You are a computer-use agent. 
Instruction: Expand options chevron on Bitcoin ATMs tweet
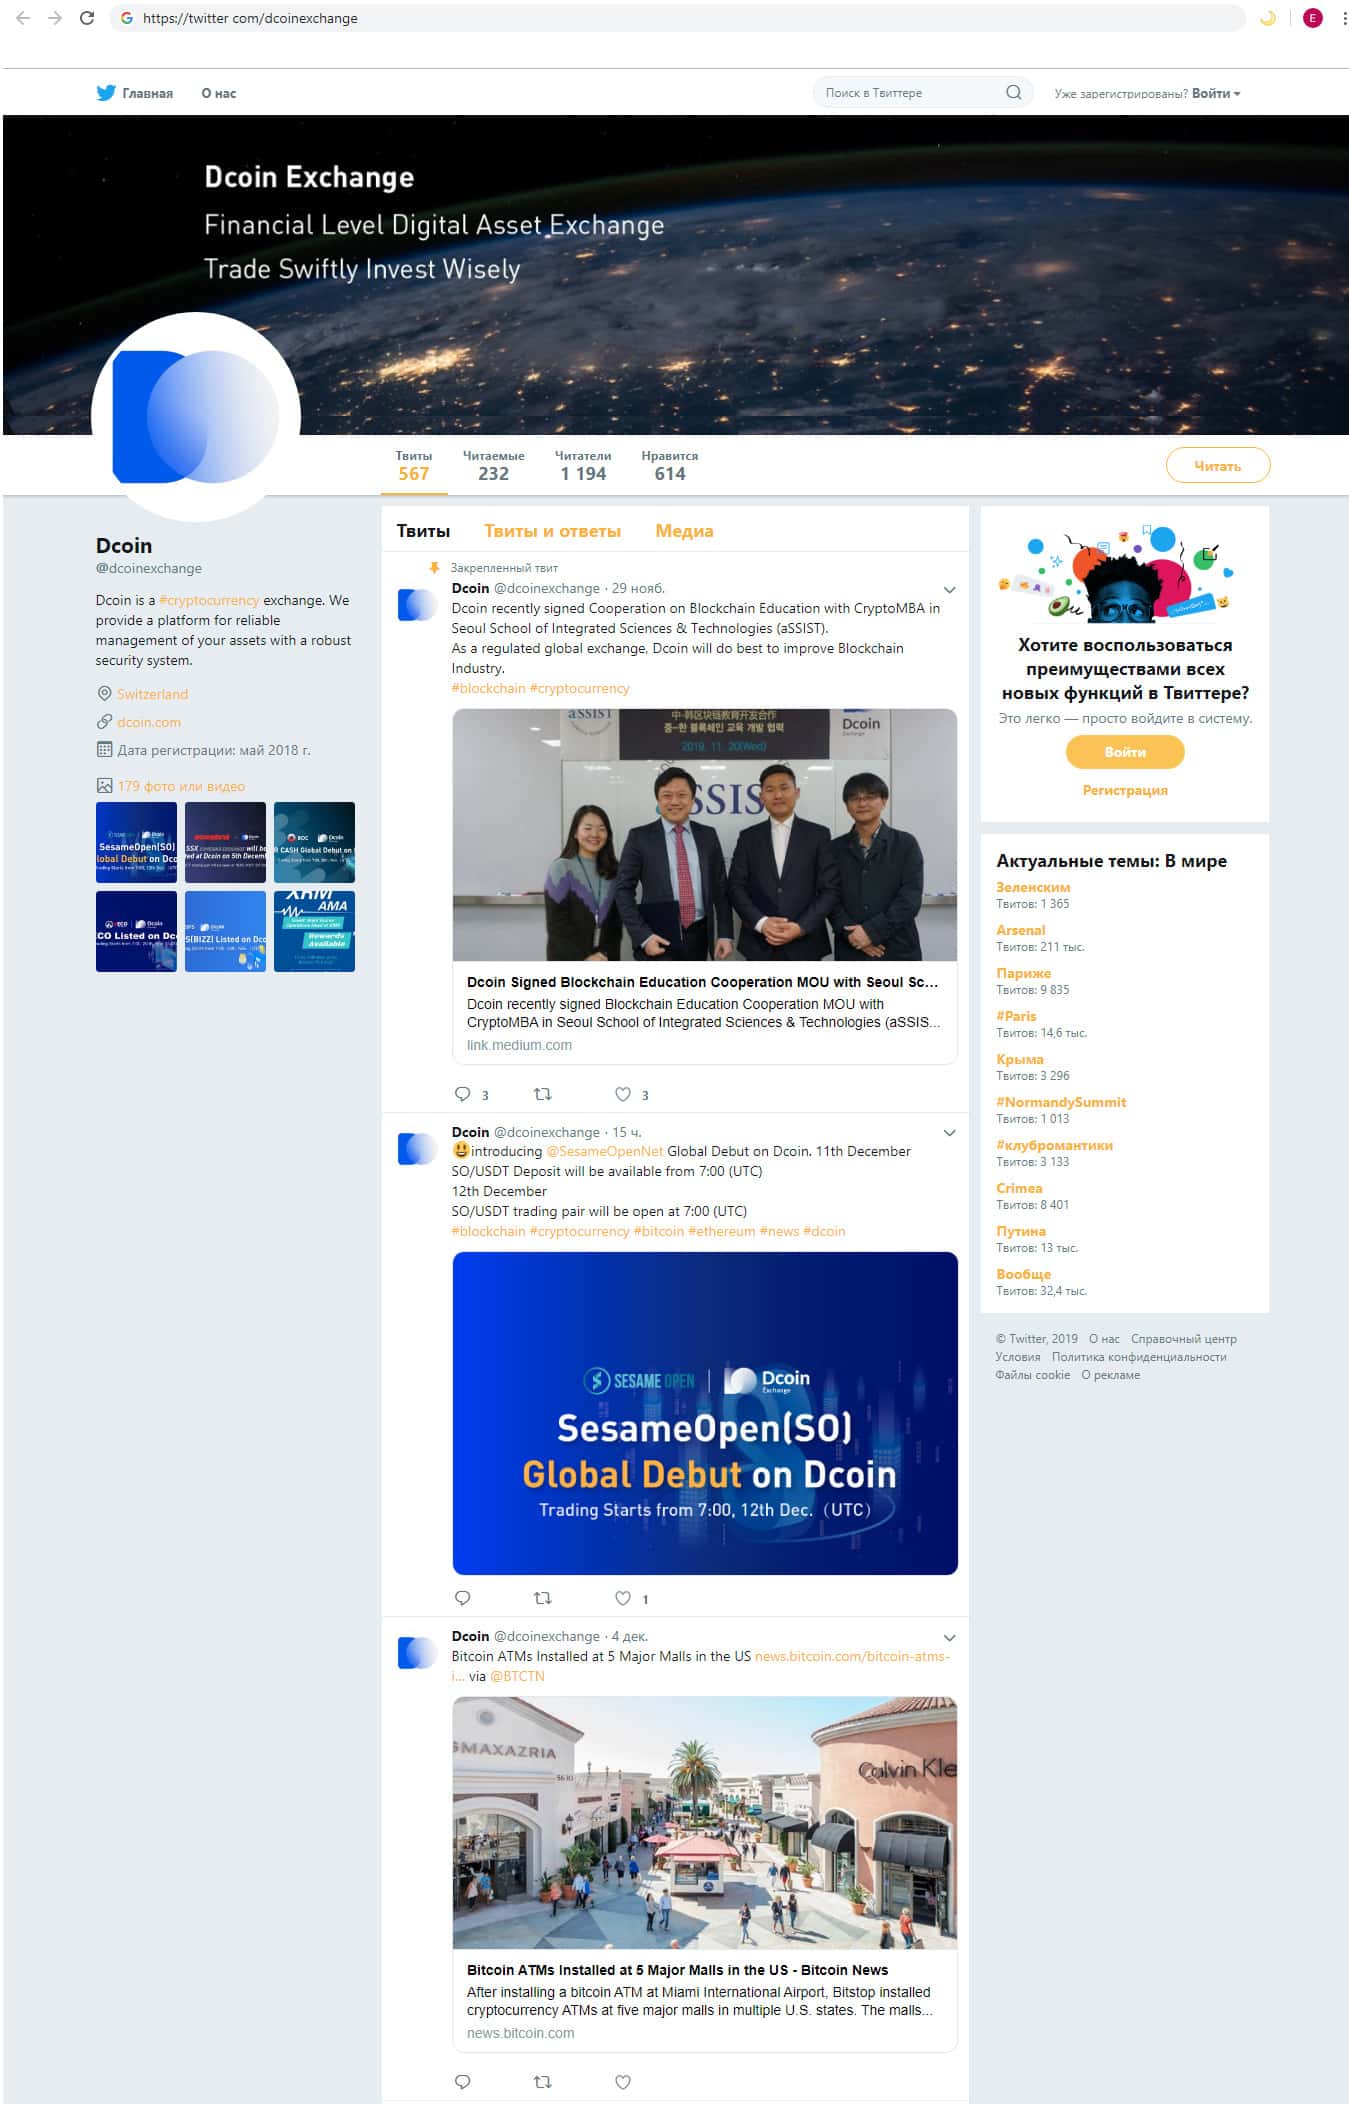950,1638
